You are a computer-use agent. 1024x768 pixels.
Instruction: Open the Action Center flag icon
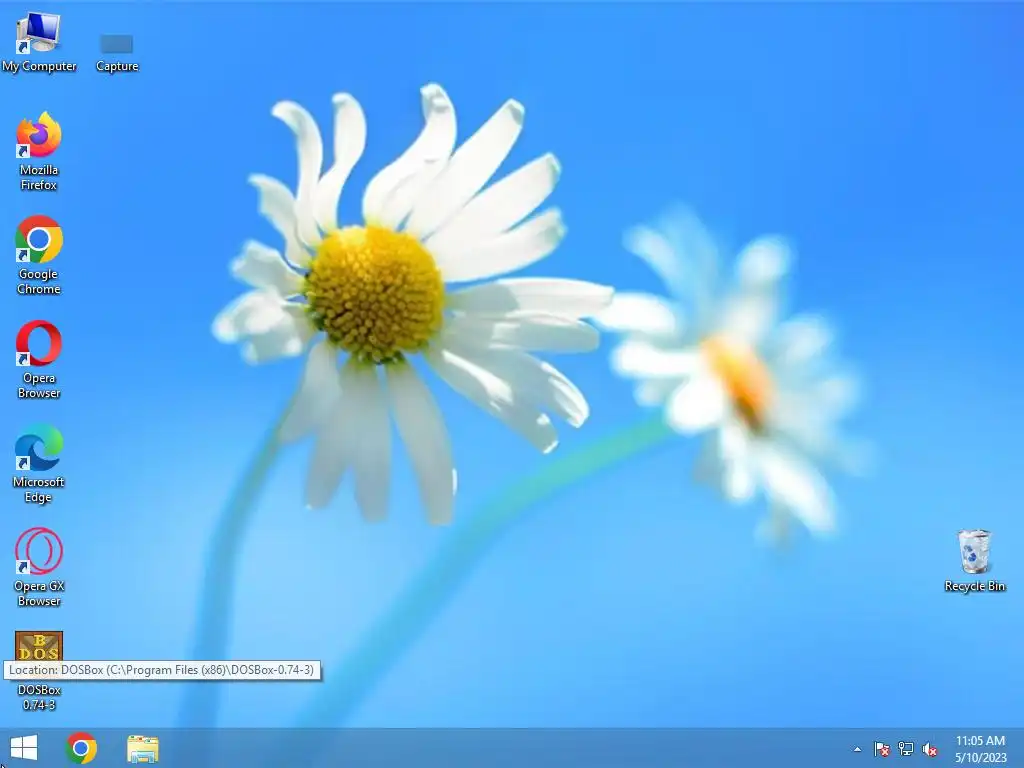[x=882, y=749]
